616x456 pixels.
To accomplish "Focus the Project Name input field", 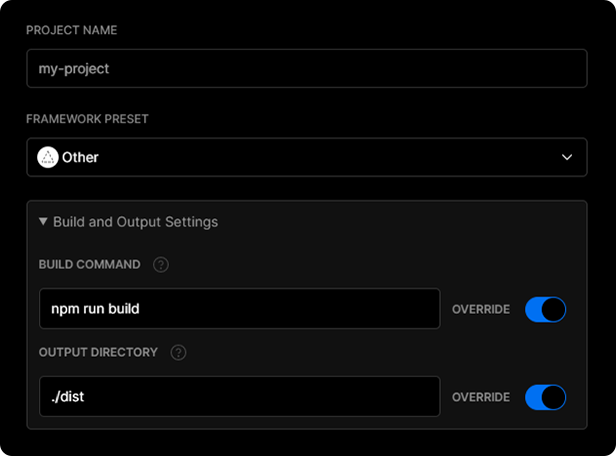I will 307,68.
